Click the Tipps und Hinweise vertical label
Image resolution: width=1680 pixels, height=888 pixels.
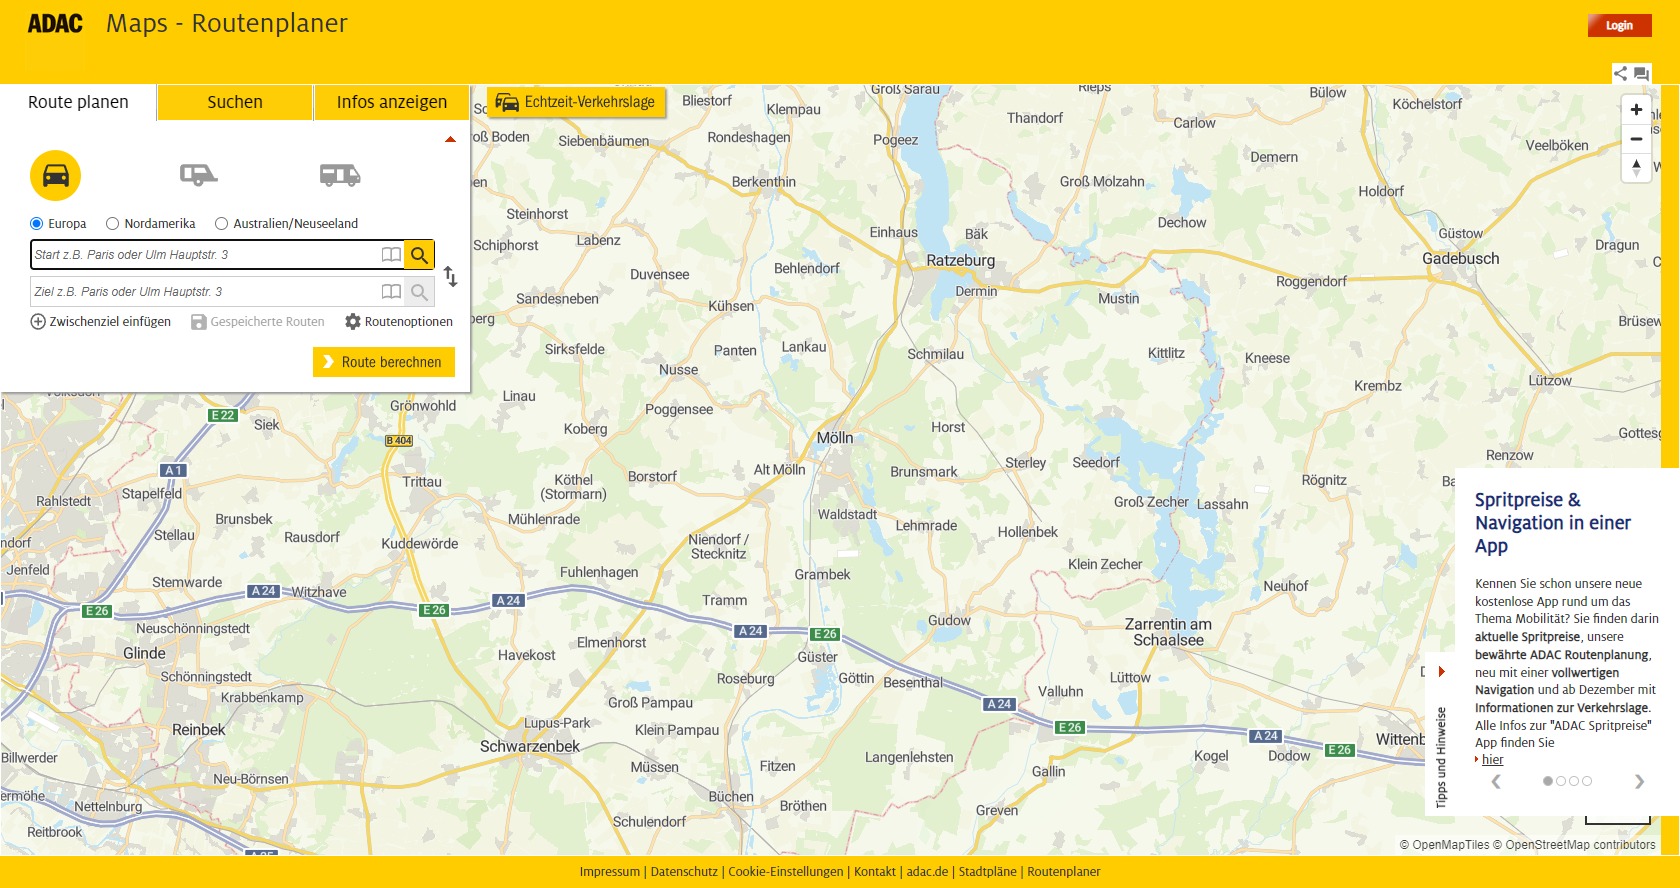pos(1441,757)
